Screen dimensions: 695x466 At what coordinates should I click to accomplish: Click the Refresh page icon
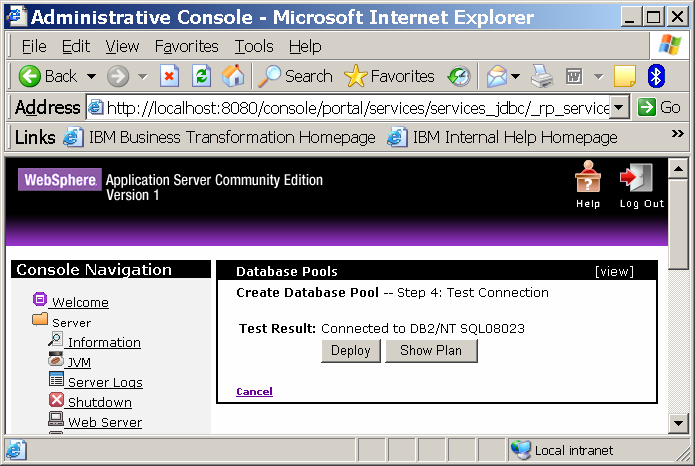click(201, 76)
